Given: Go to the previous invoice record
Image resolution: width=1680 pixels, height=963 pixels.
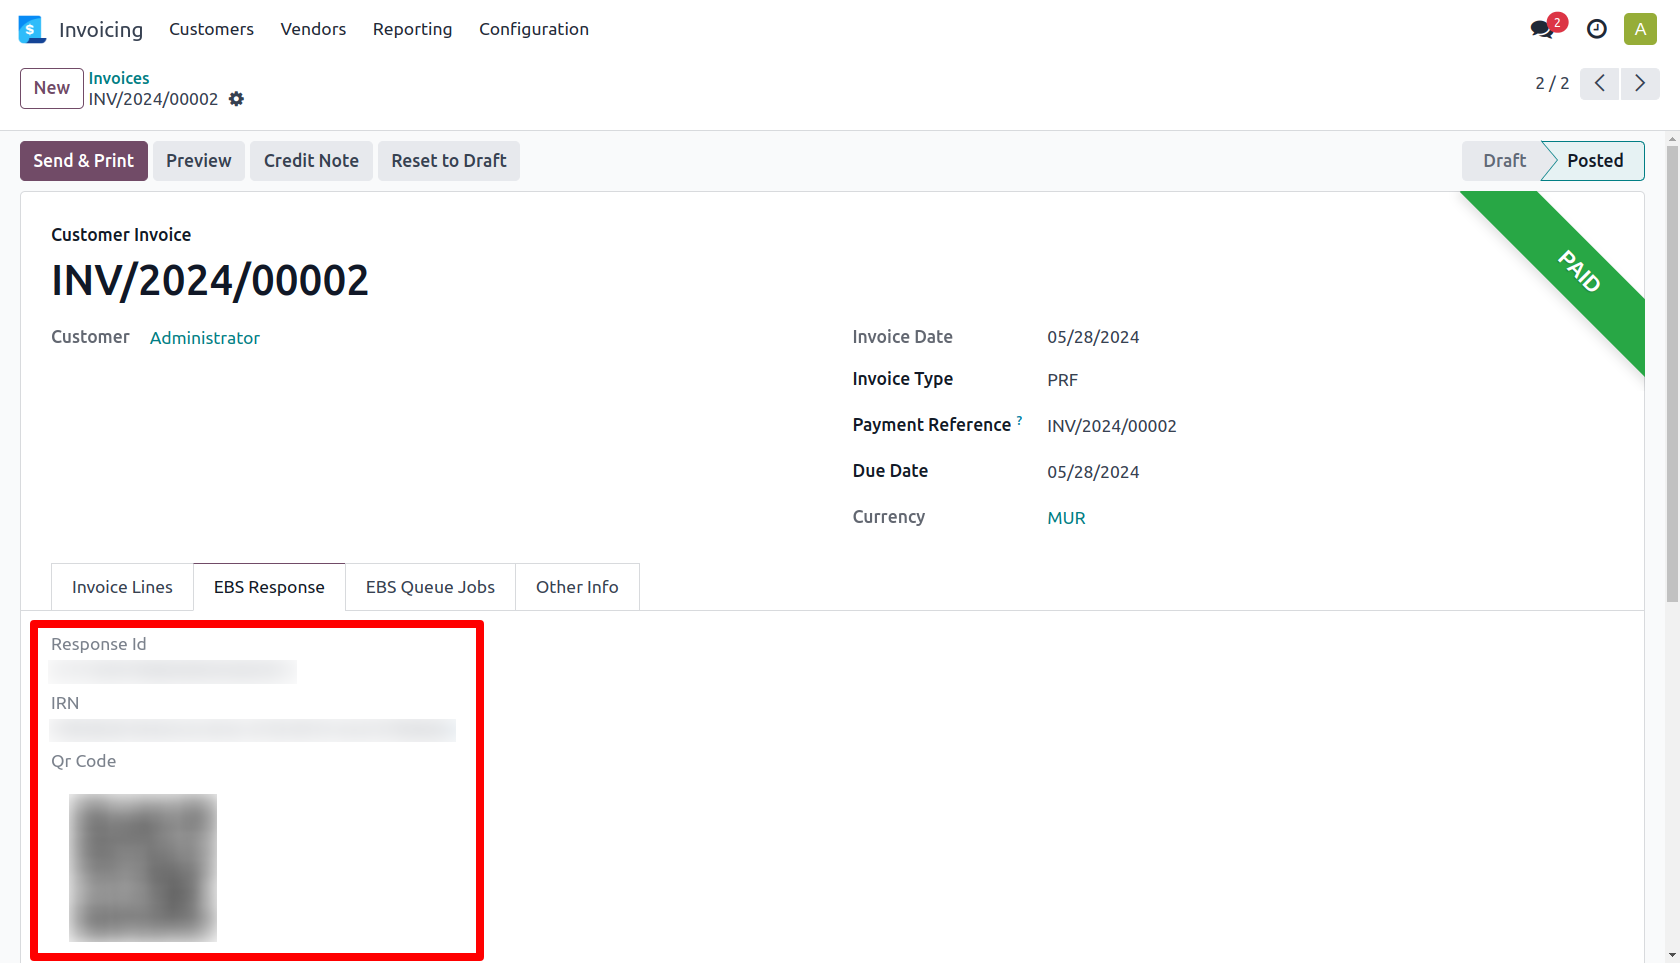Looking at the screenshot, I should point(1600,83).
